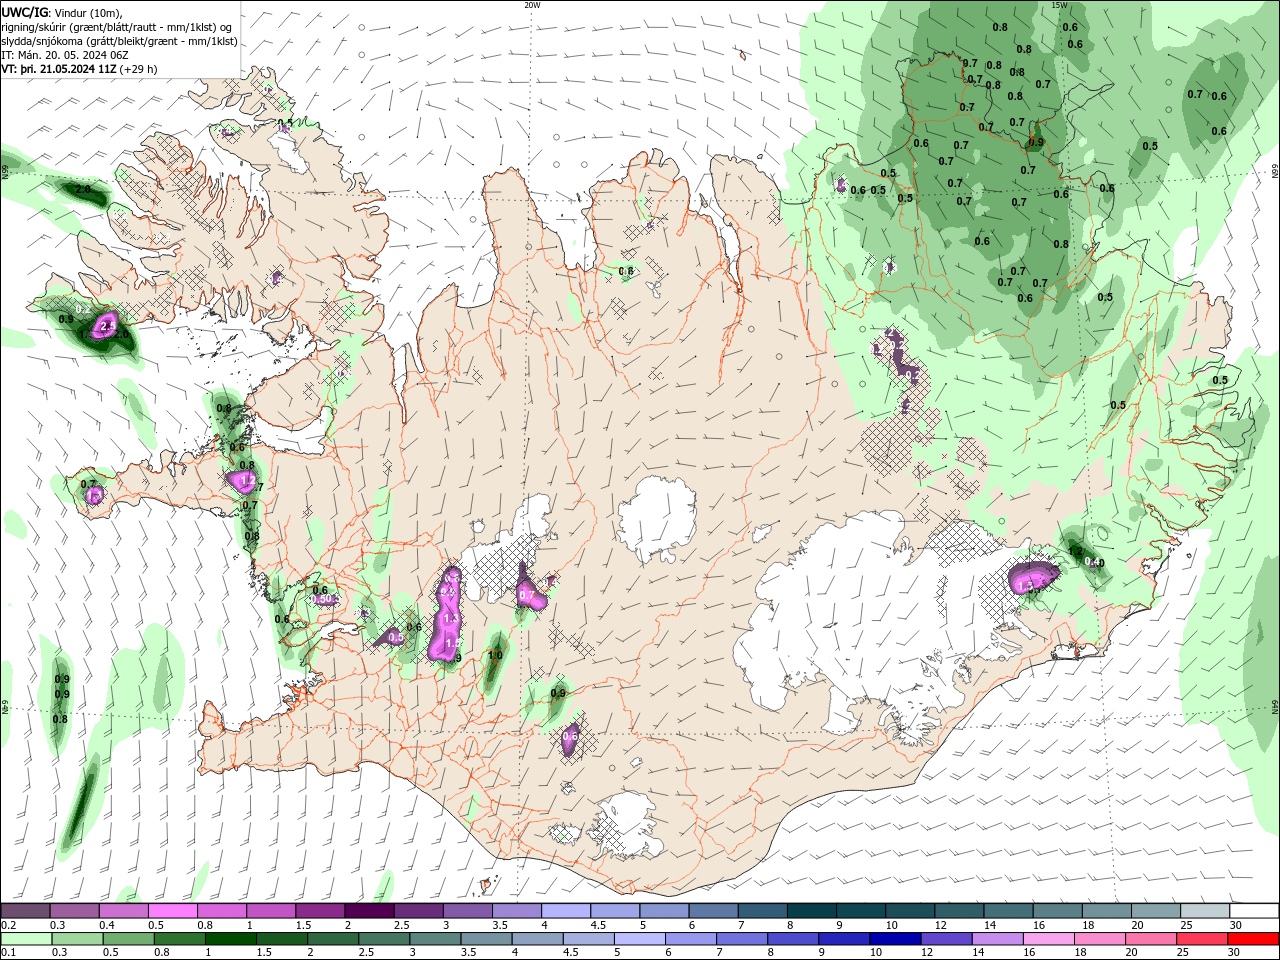Pick the dark teal 8 swatch in upper row
Screen dimensions: 1280x960
(x=812, y=910)
